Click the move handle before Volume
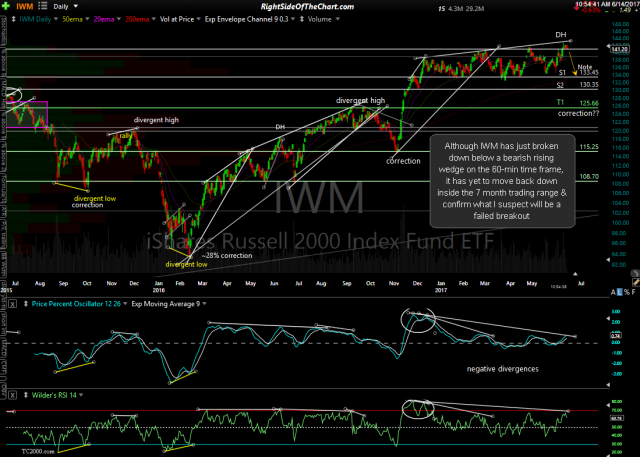The height and width of the screenshot is (457, 640). click(302, 19)
